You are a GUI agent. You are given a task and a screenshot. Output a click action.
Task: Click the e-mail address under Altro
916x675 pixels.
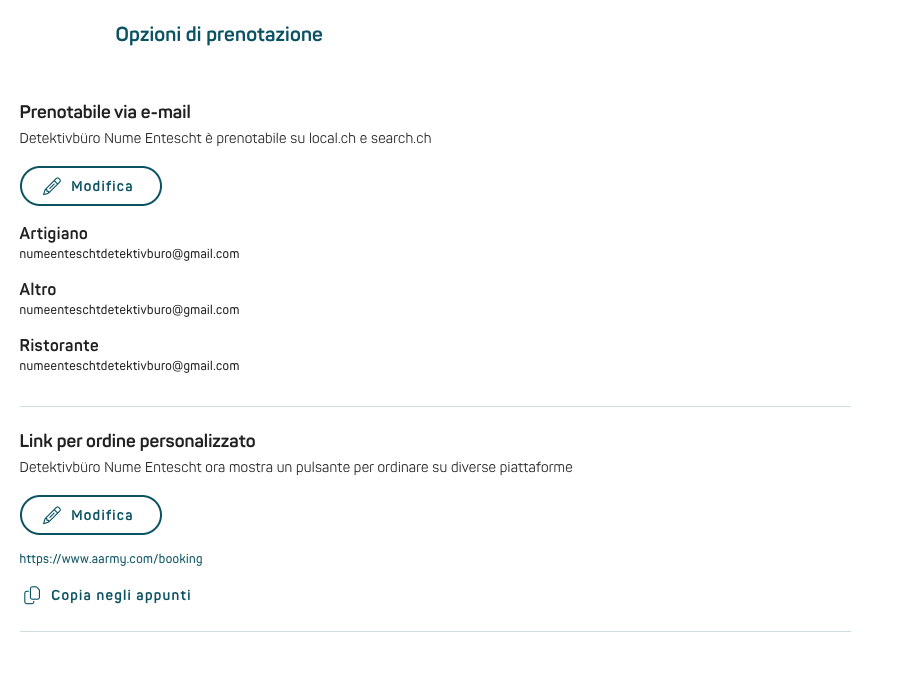[x=129, y=310]
